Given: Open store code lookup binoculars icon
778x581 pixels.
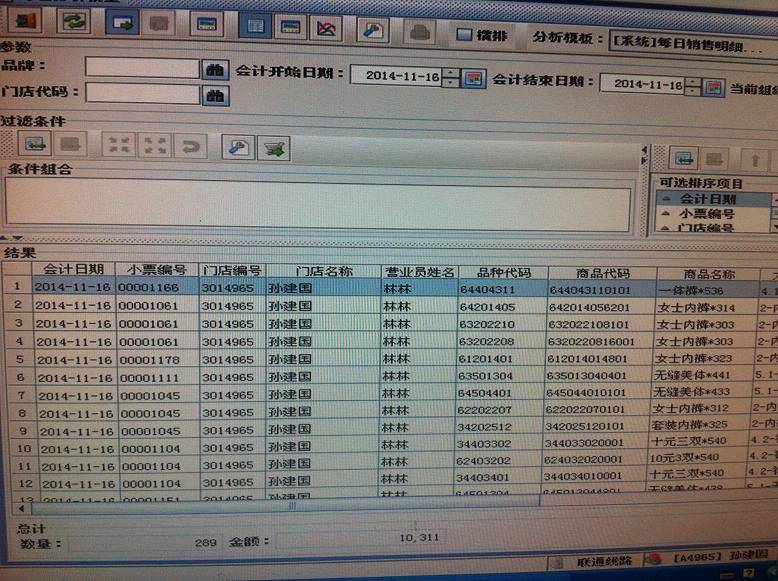Looking at the screenshot, I should [215, 96].
